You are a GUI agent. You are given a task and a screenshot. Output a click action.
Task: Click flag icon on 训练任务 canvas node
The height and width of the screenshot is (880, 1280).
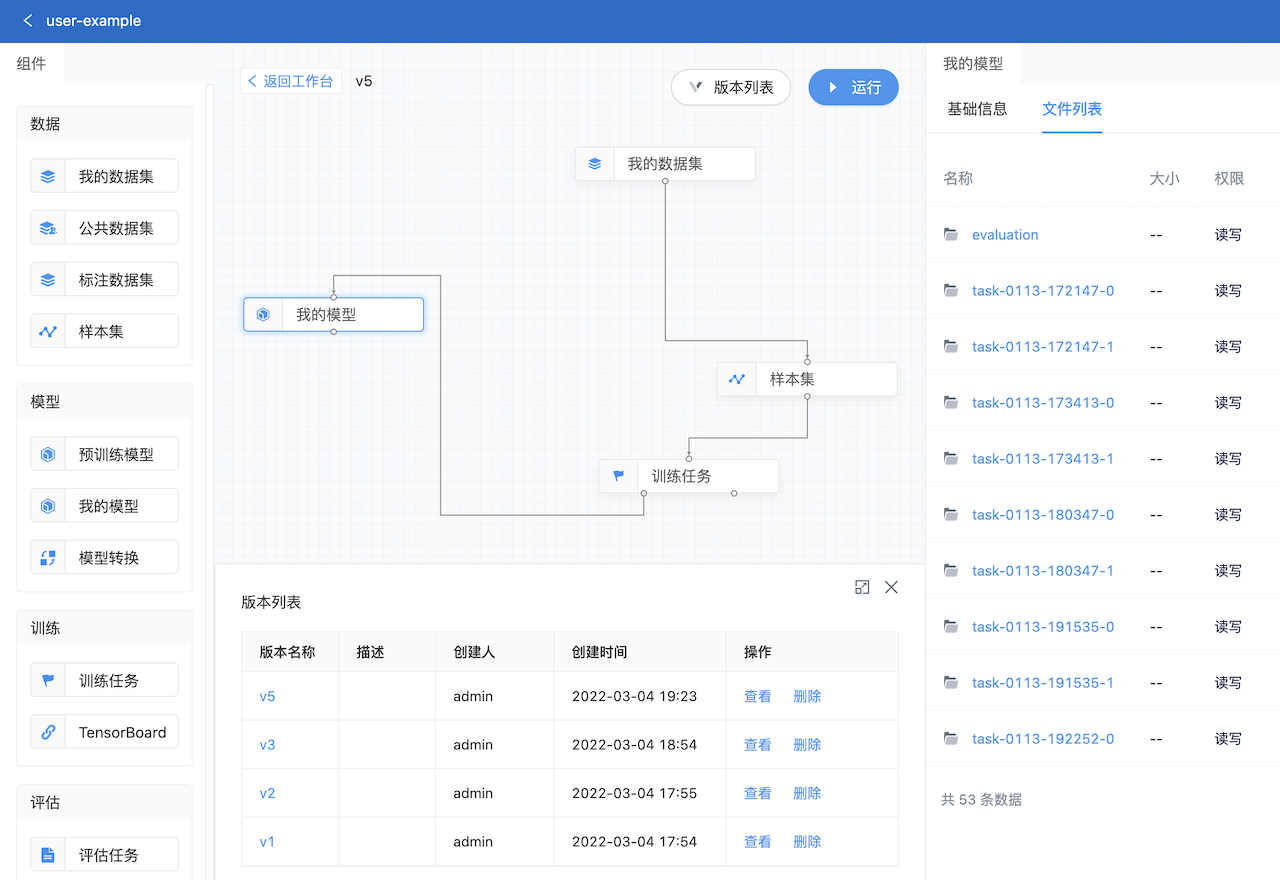click(619, 477)
